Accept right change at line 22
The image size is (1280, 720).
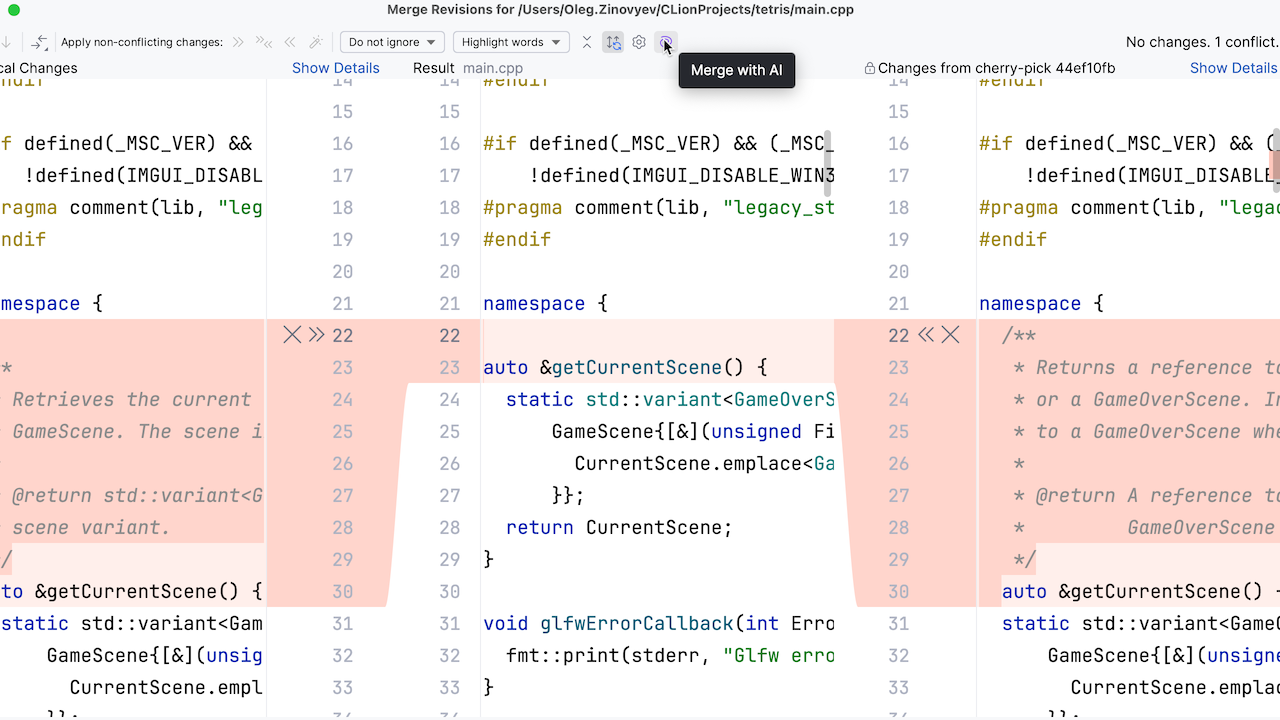pos(926,335)
